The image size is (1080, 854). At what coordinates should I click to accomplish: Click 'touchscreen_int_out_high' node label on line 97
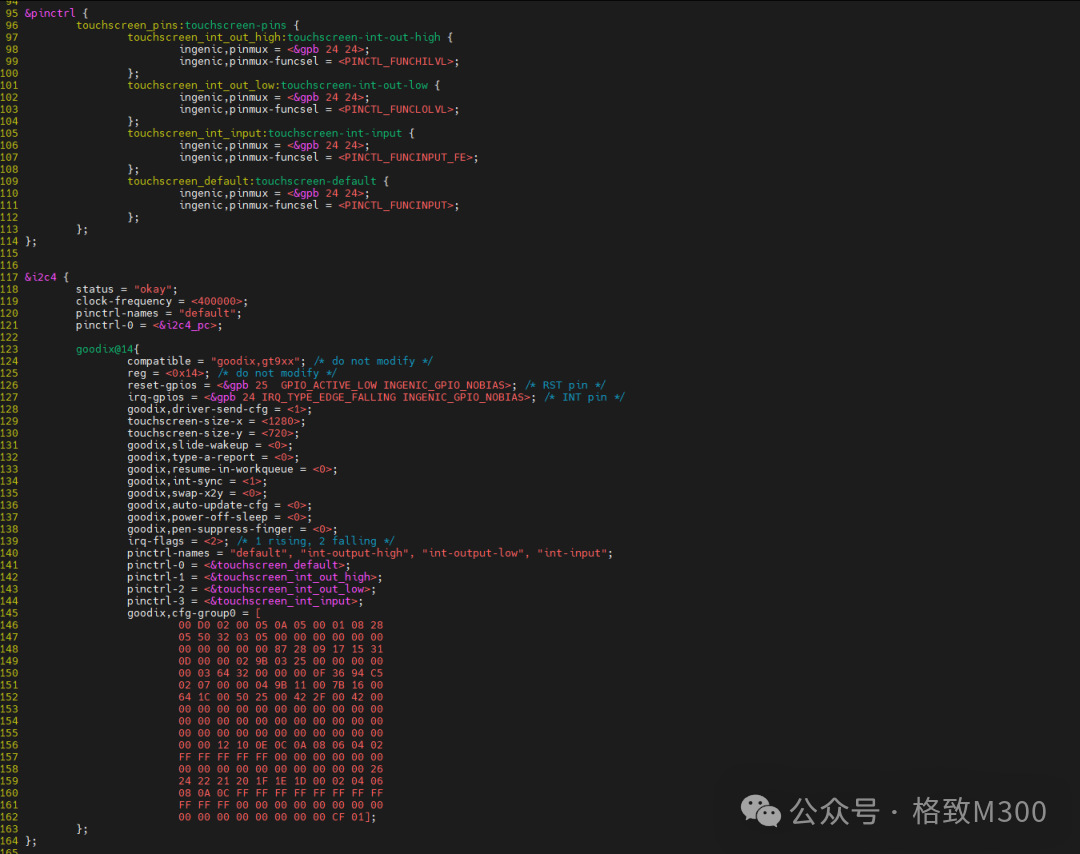(x=205, y=37)
